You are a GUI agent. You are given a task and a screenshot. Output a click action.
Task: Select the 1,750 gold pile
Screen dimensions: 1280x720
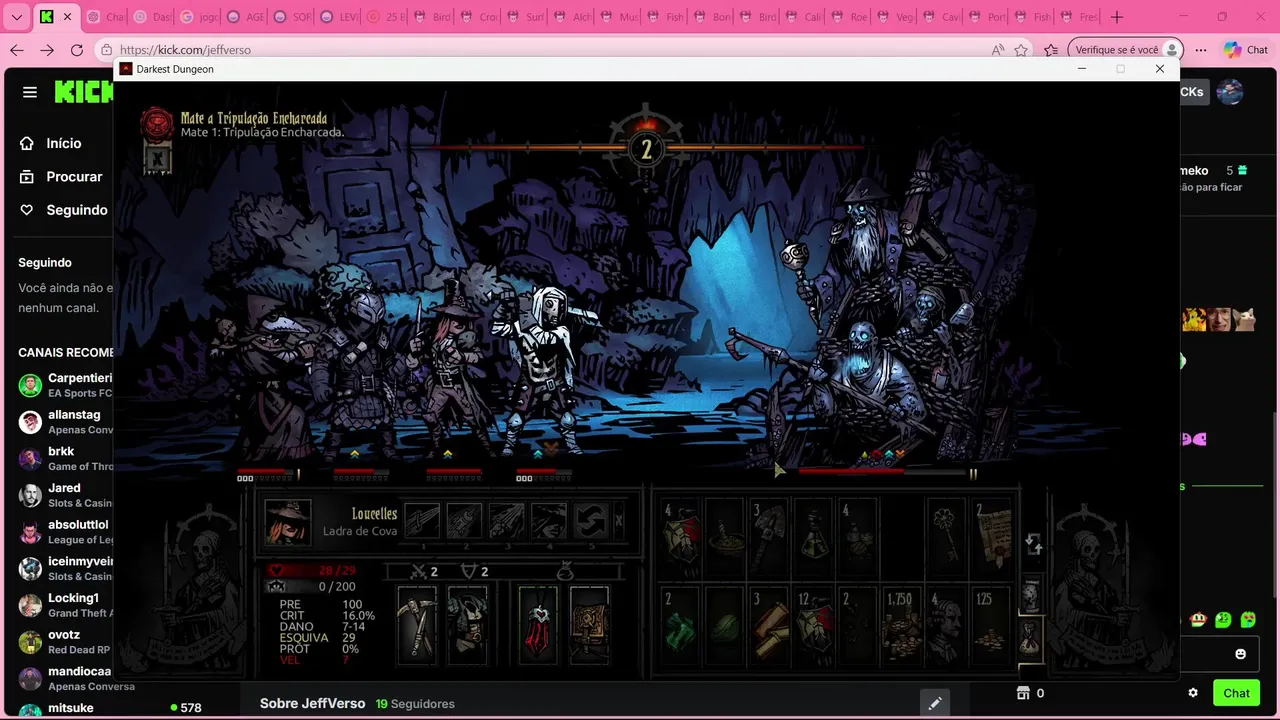click(901, 625)
